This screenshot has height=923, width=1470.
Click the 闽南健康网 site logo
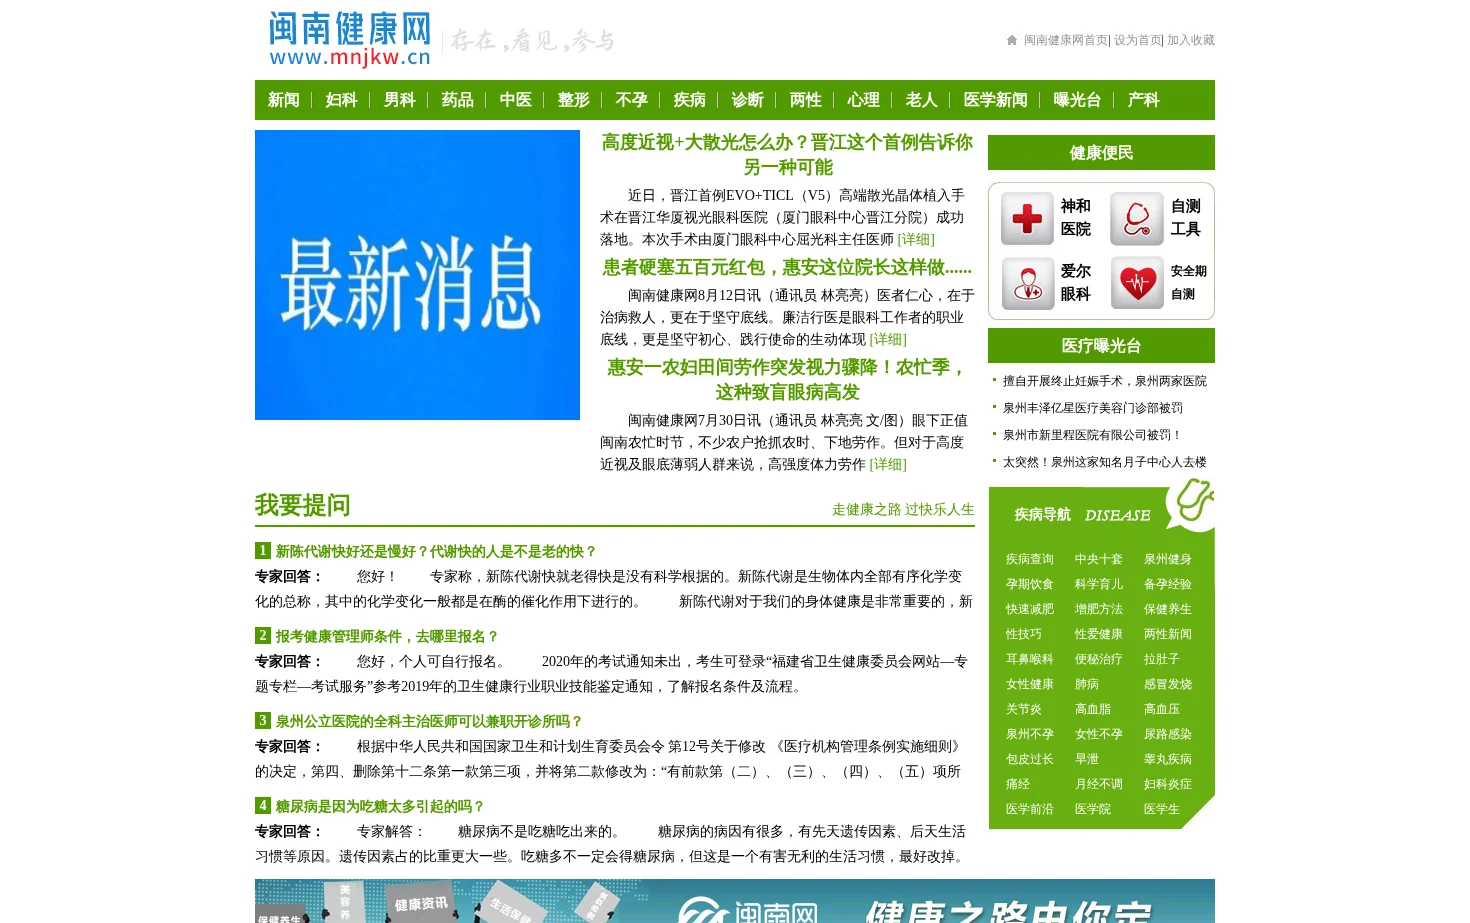coord(349,40)
